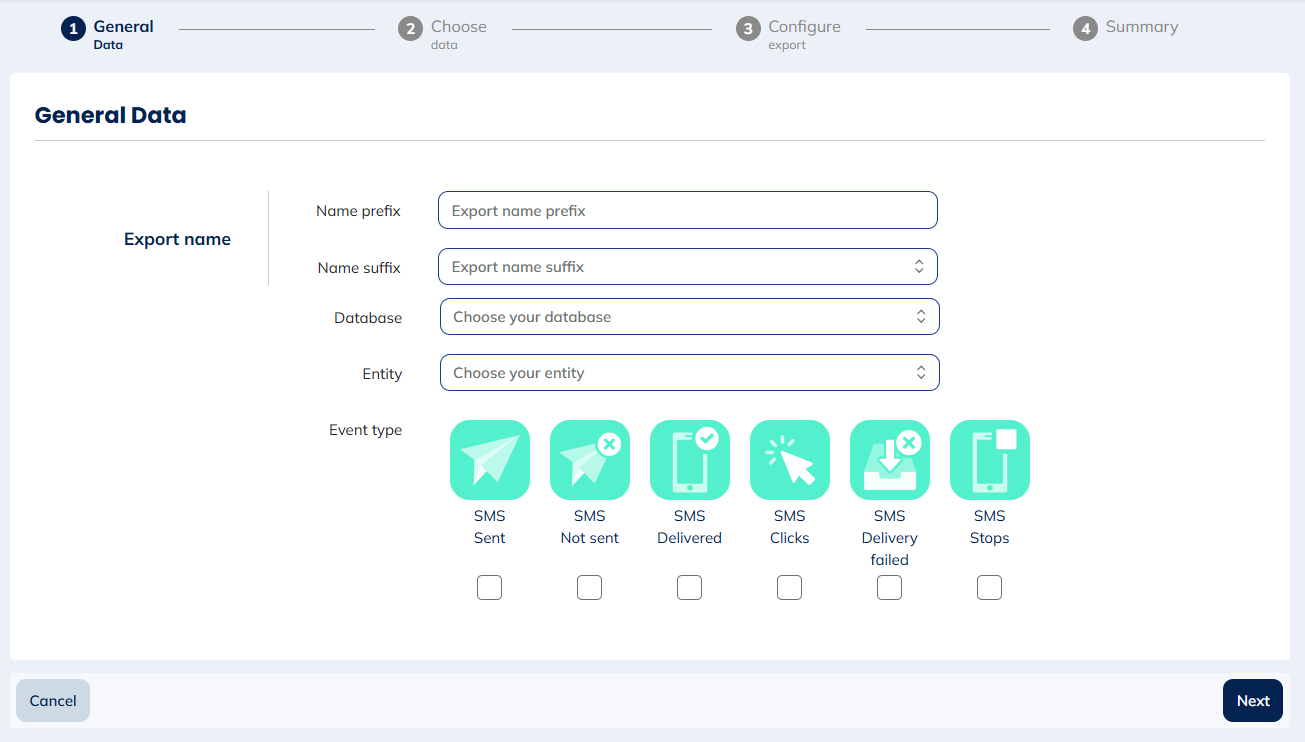This screenshot has height=742, width=1305.
Task: Cancel the export wizard
Action: [52, 700]
